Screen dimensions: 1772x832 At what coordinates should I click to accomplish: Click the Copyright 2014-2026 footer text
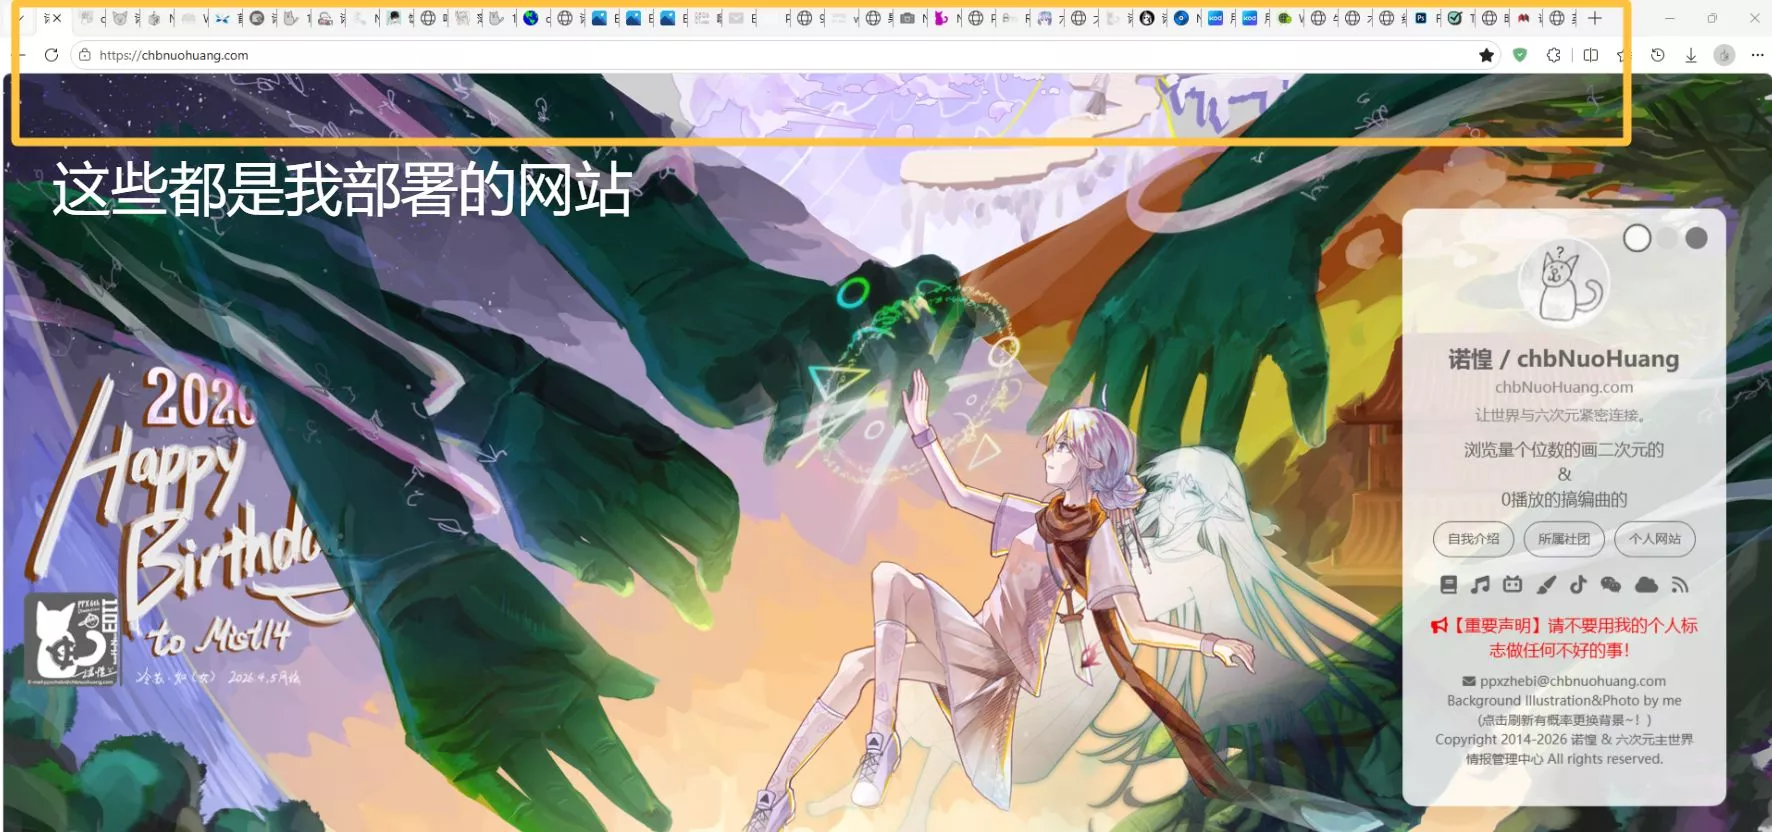click(1564, 749)
